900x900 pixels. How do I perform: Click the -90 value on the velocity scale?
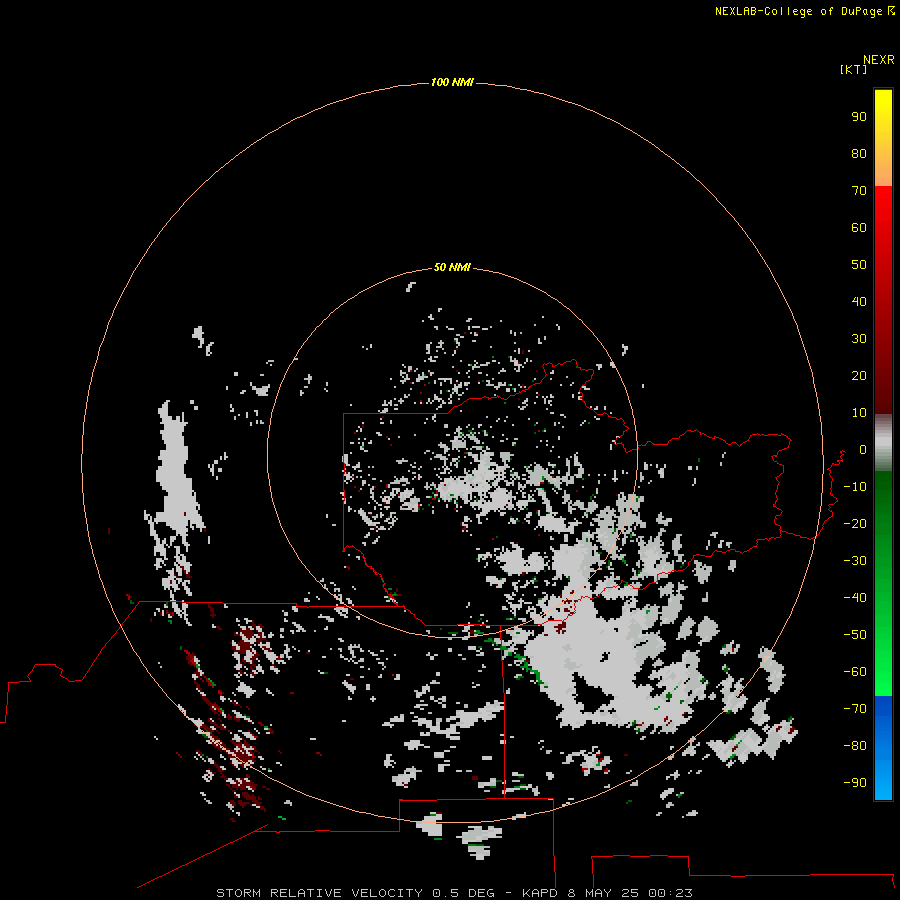tap(855, 783)
